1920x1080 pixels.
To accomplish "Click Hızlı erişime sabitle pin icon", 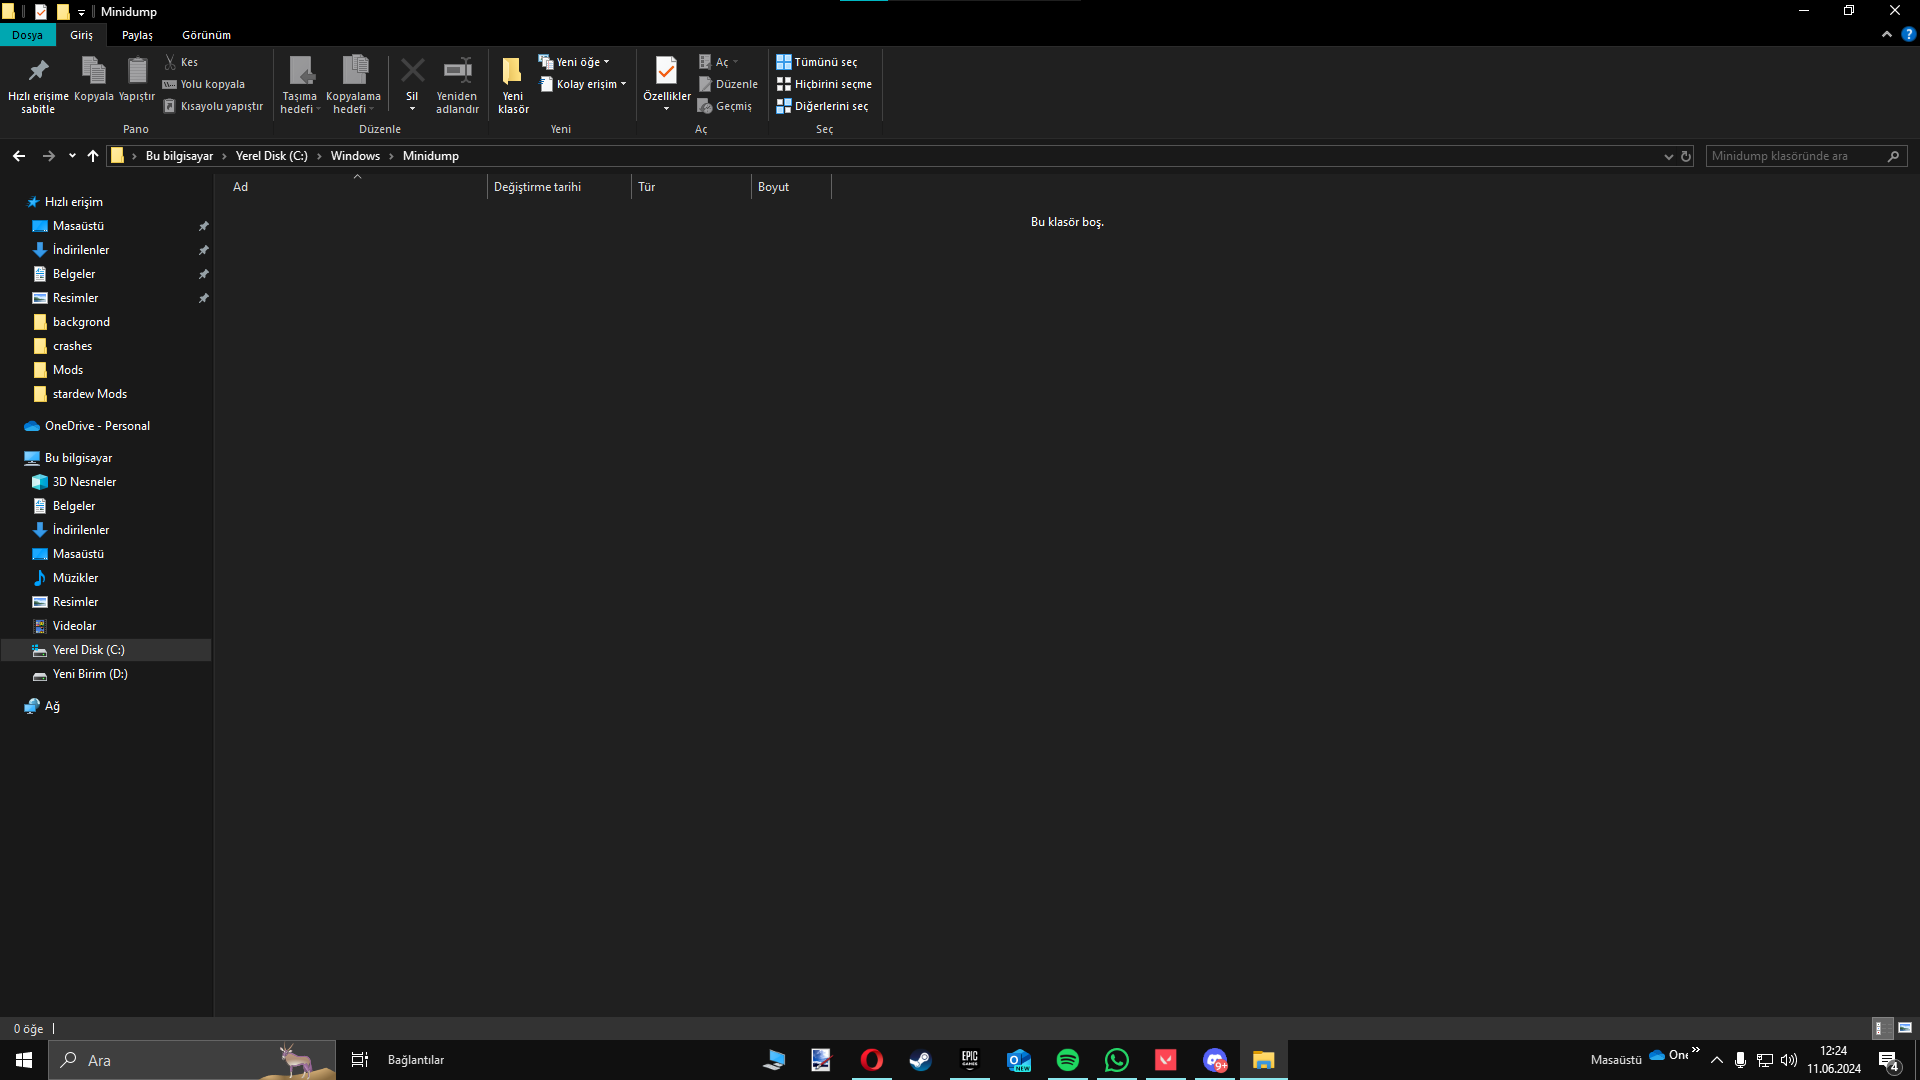I will tap(38, 72).
